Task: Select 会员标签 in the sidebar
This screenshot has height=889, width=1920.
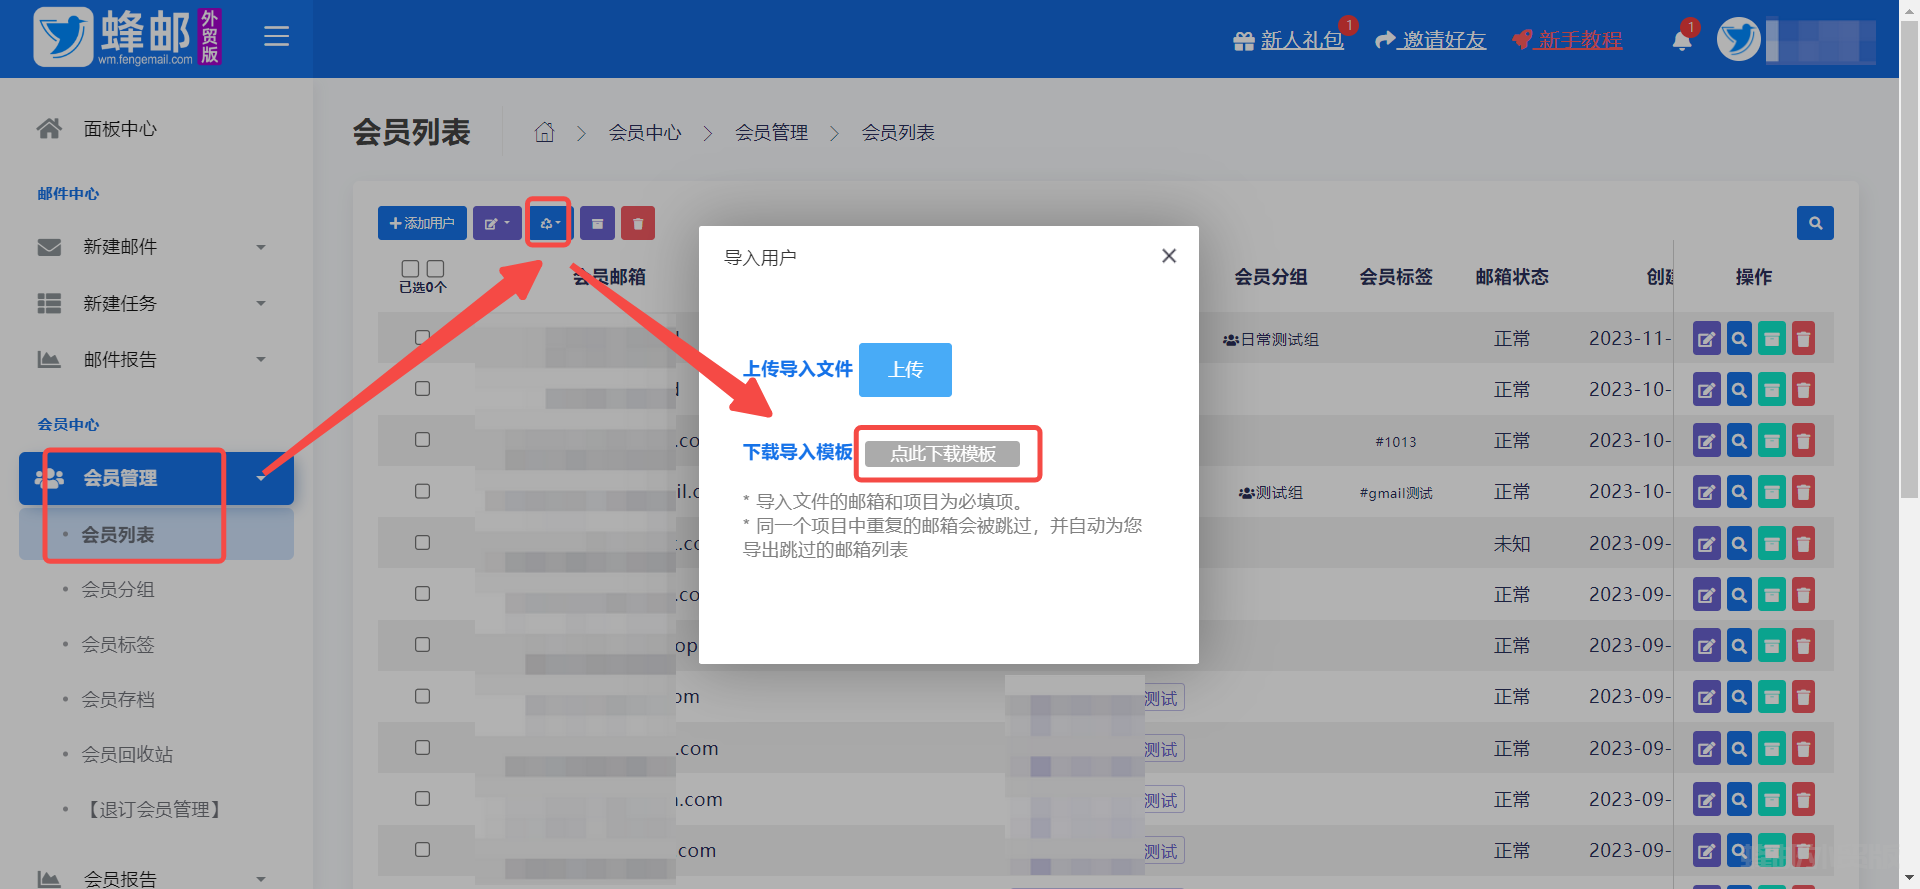Action: [x=118, y=645]
